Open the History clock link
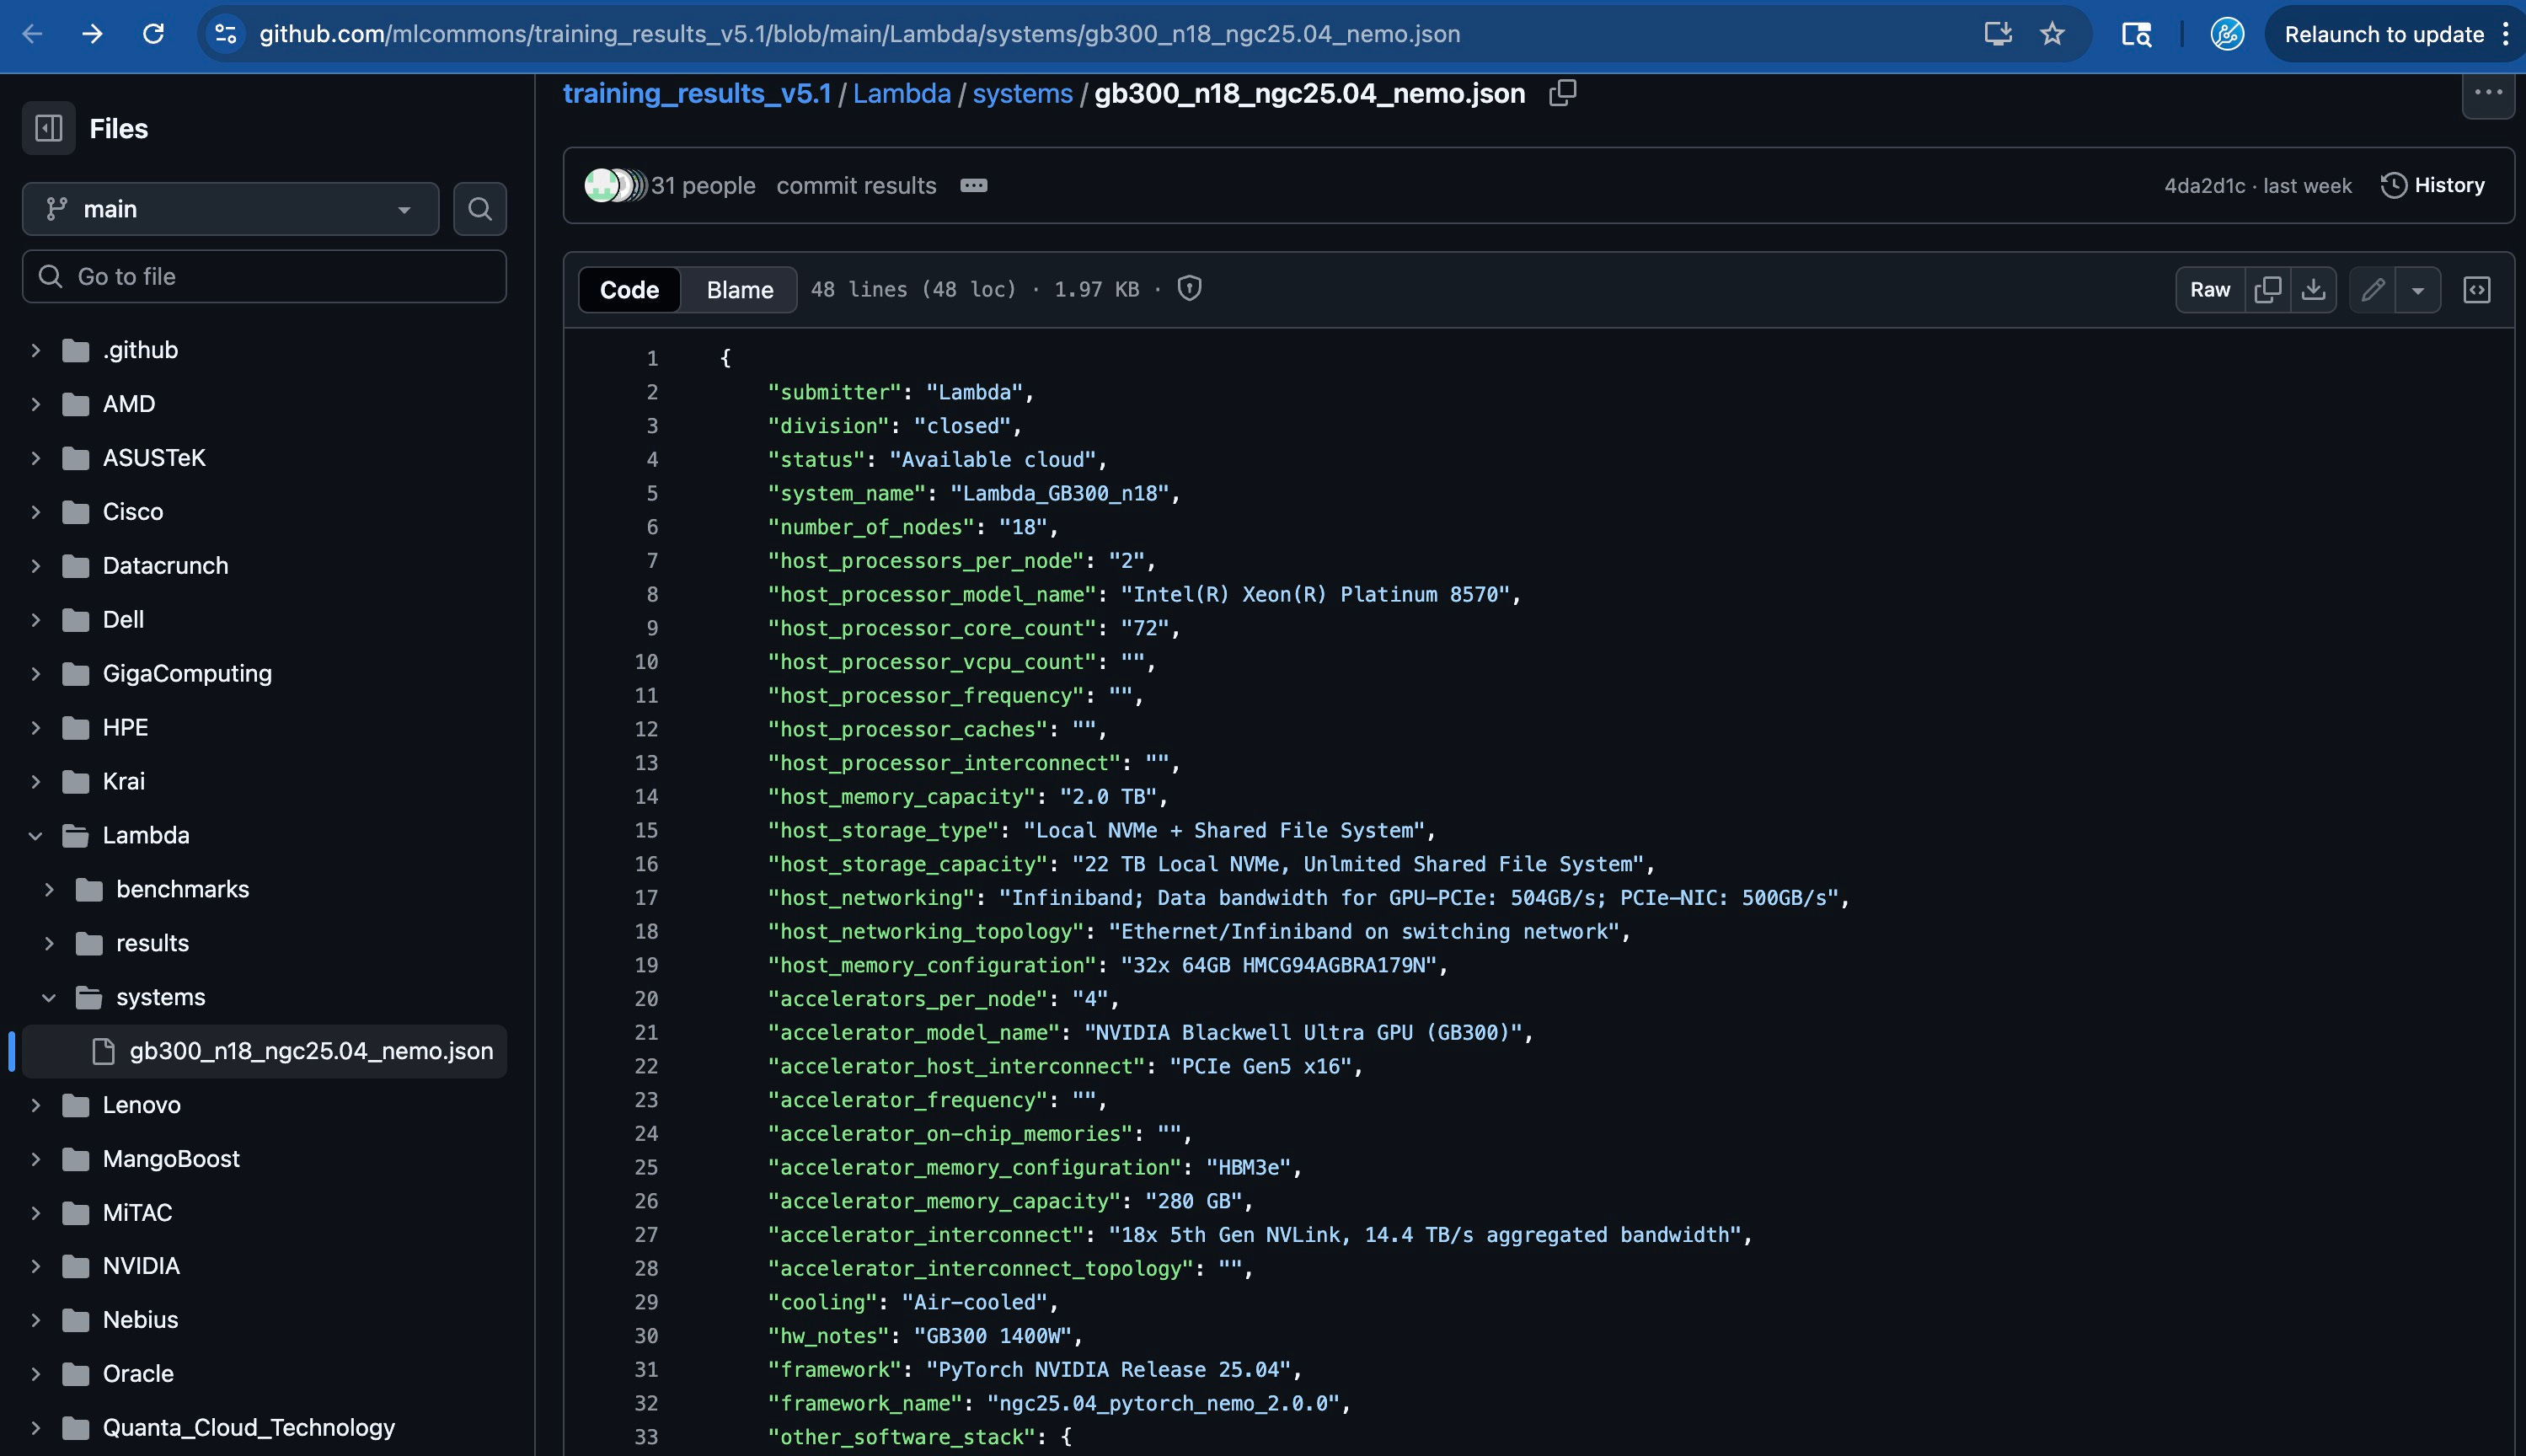Image resolution: width=2526 pixels, height=1456 pixels. [x=2433, y=185]
